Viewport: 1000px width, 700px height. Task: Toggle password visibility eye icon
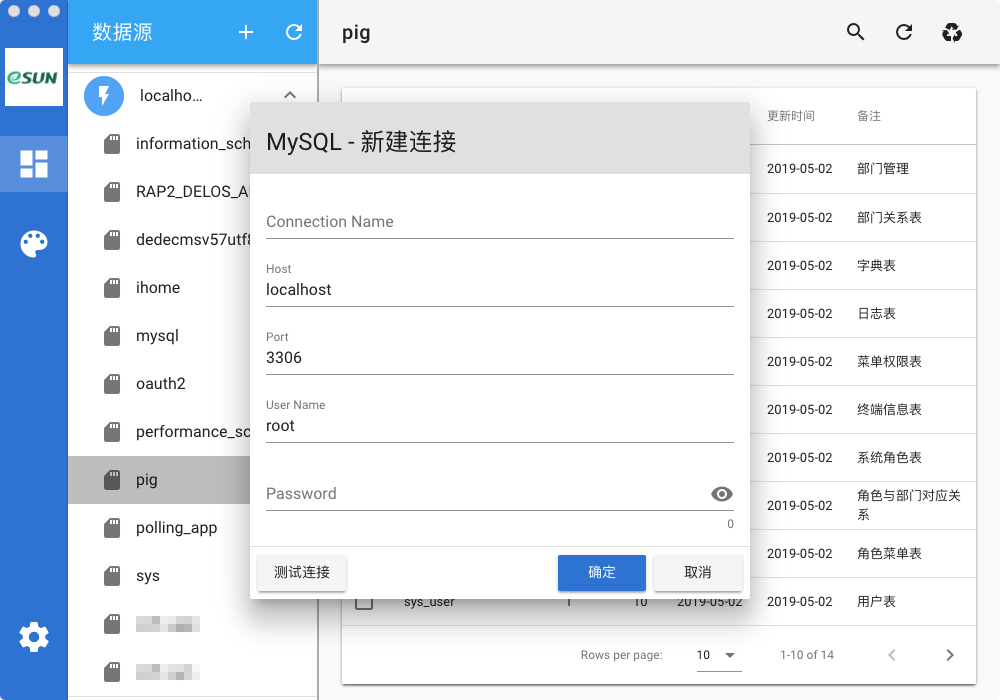(x=721, y=493)
